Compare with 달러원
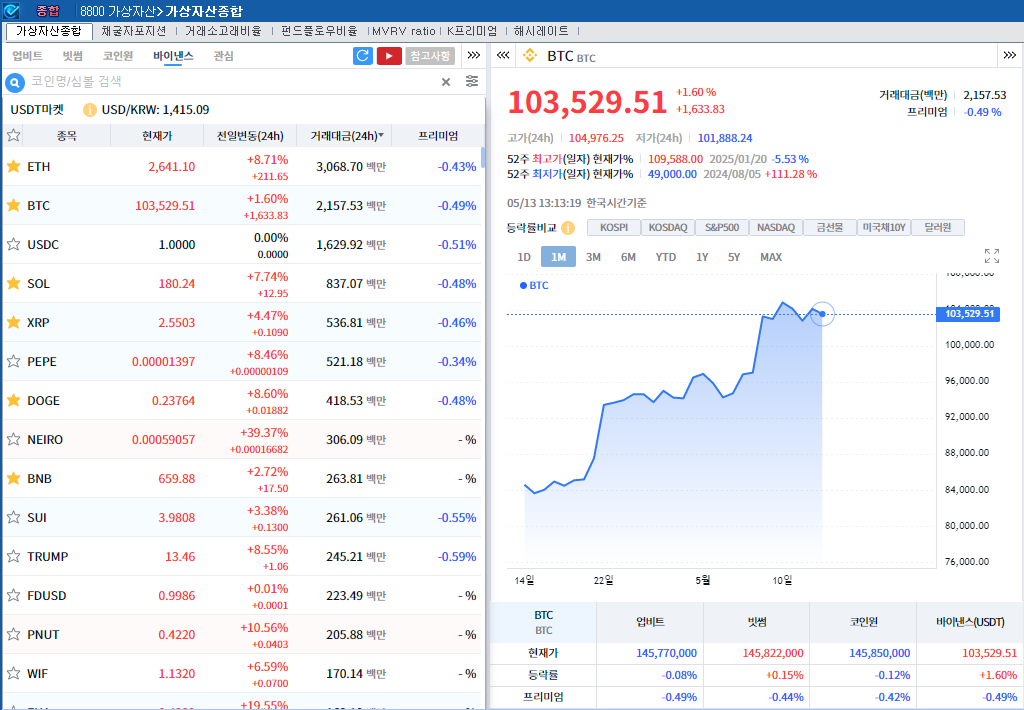 (938, 227)
